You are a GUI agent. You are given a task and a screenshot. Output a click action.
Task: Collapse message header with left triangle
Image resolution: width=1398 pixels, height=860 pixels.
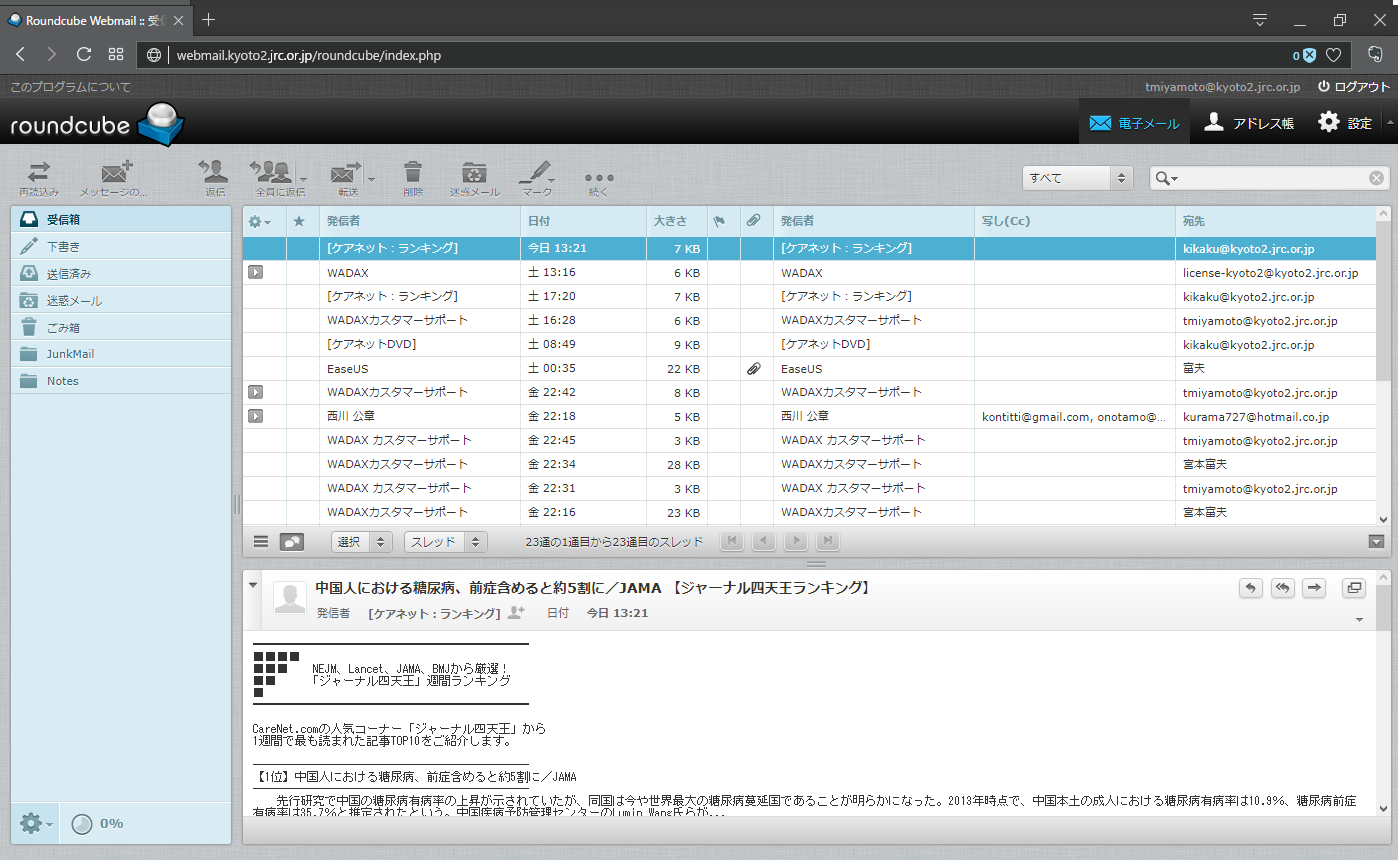click(x=253, y=585)
